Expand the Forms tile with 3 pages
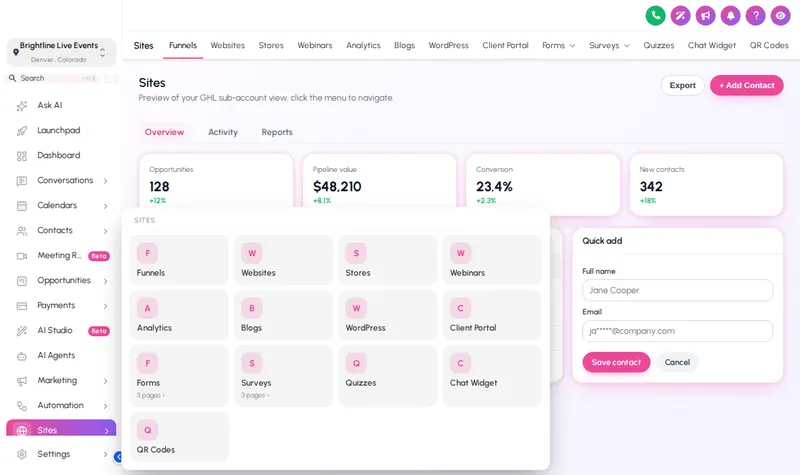The width and height of the screenshot is (800, 475). pos(179,376)
